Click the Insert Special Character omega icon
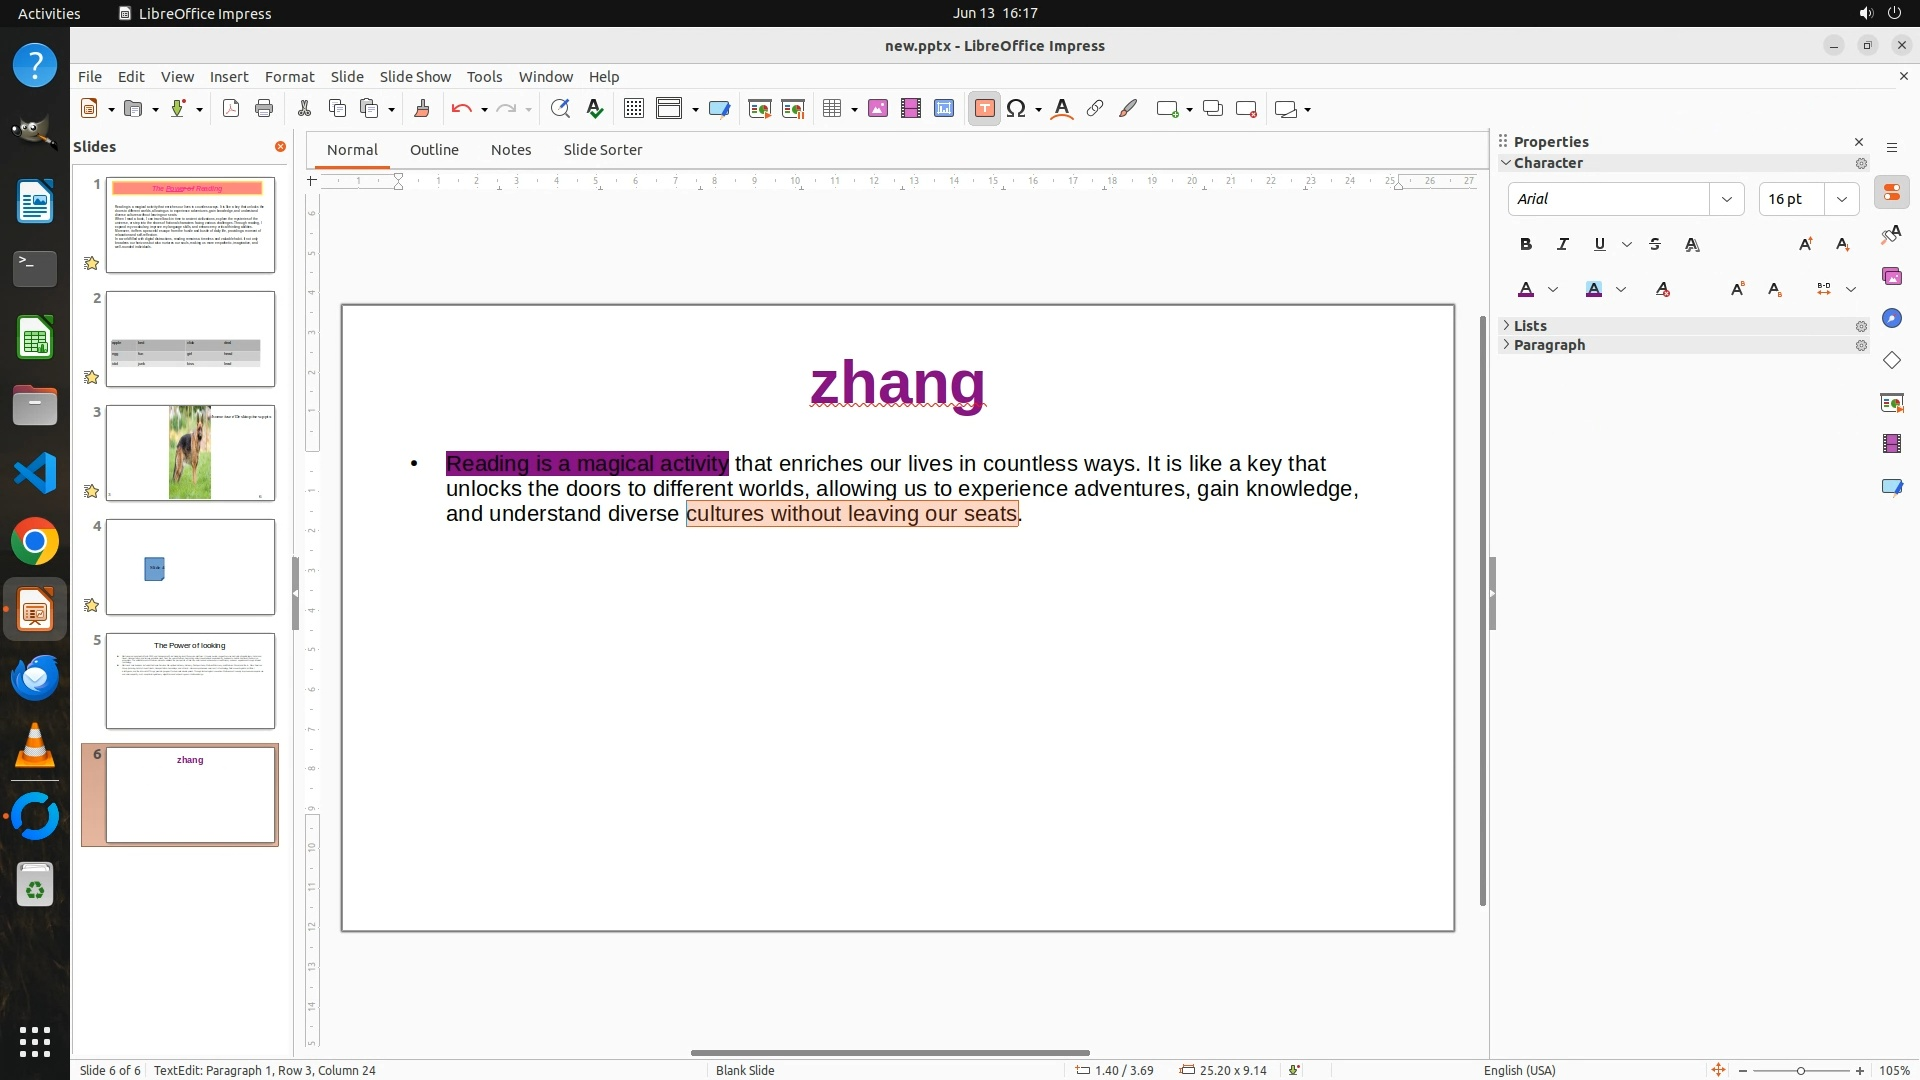Image resolution: width=1920 pixels, height=1080 pixels. tap(1016, 109)
